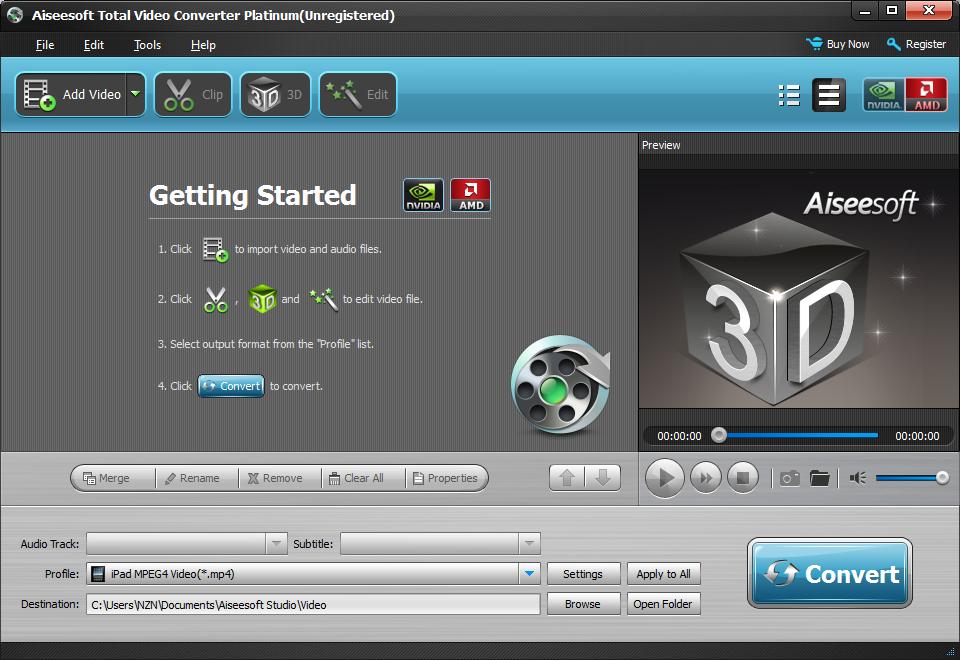
Task: Open the Tools menu
Action: tap(146, 44)
